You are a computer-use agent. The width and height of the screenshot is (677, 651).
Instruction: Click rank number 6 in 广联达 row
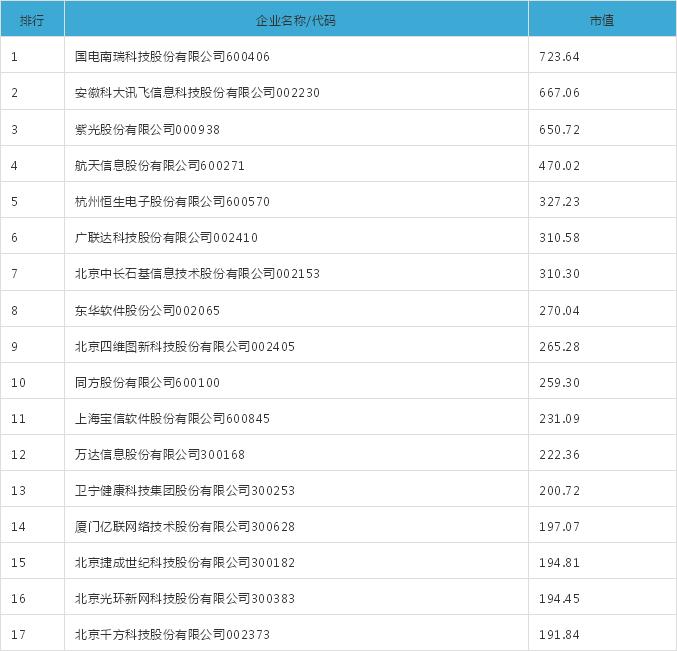coord(15,238)
